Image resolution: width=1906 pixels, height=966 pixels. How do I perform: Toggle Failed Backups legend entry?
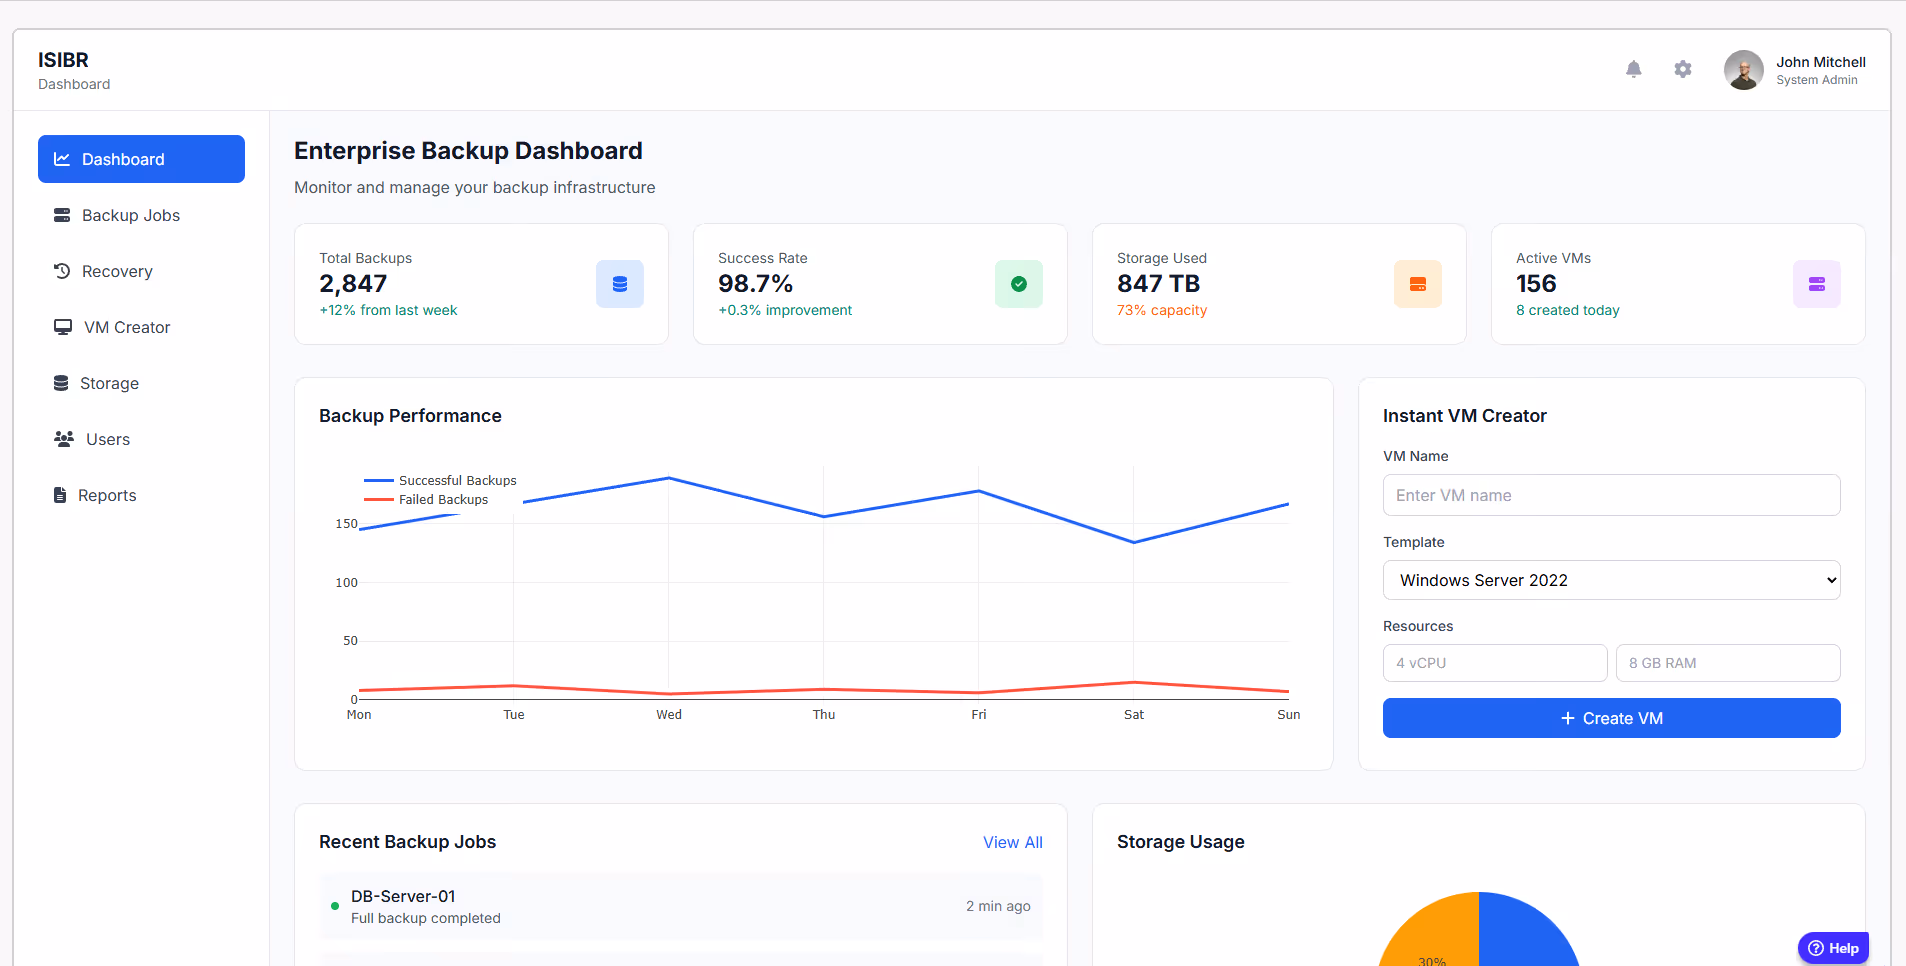click(x=426, y=499)
